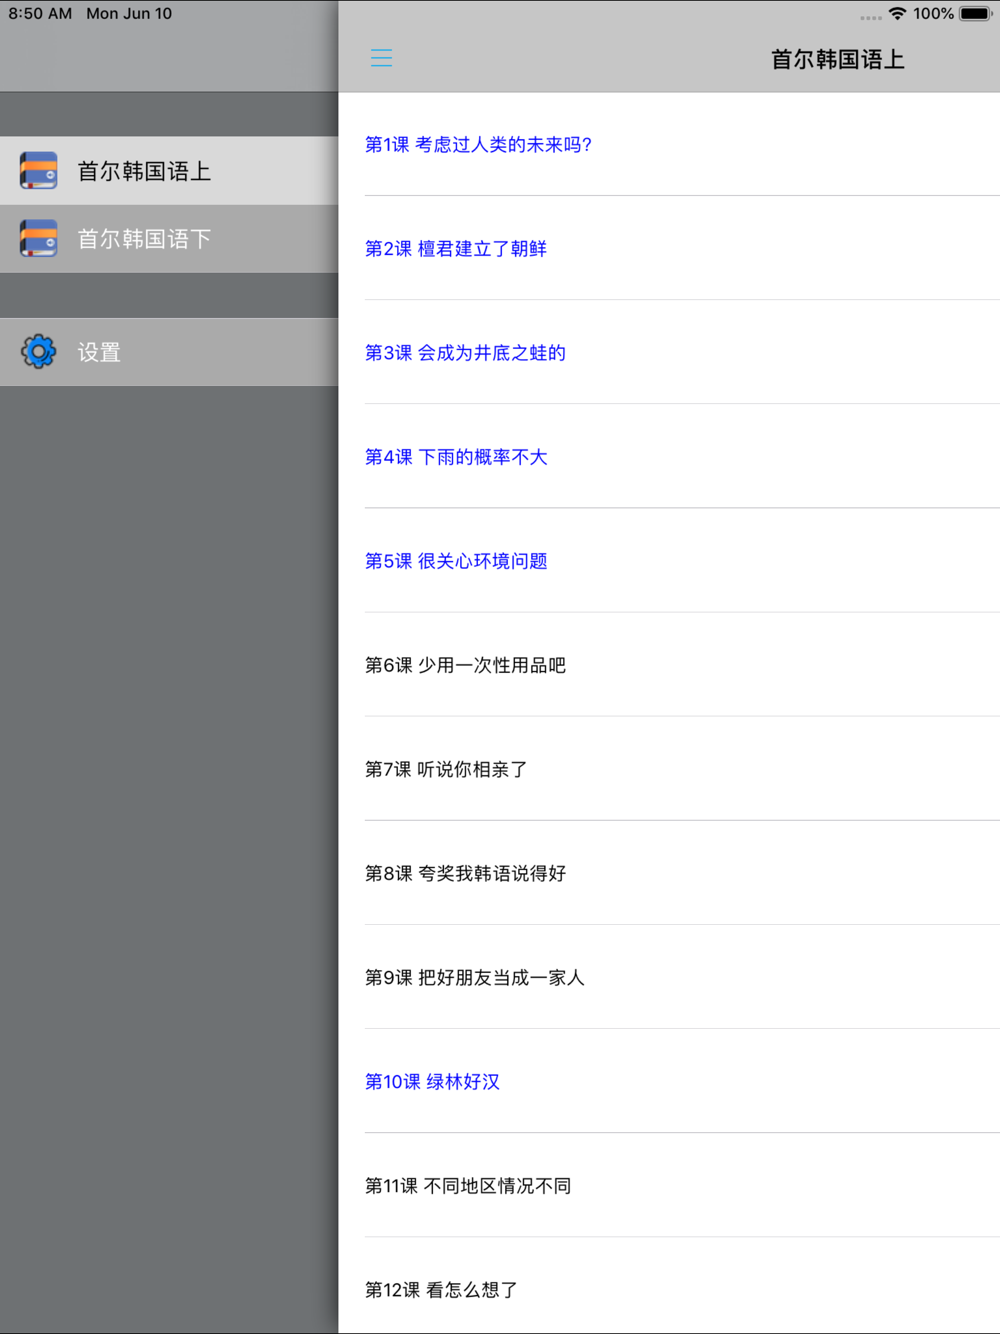1000x1334 pixels.
Task: Open lesson 第4课 下雨的概率不大
Action: (x=669, y=456)
